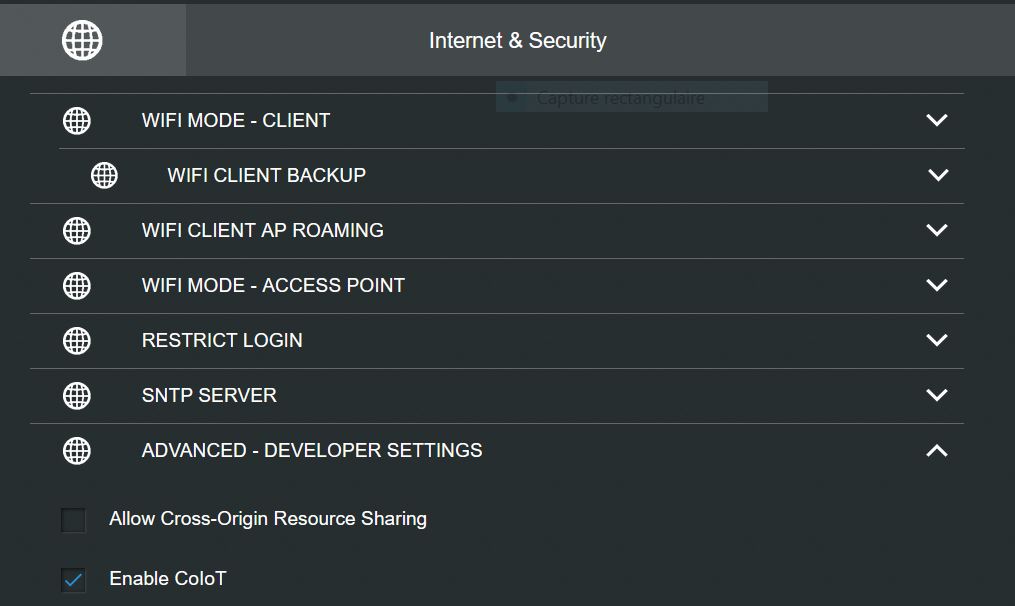The height and width of the screenshot is (606, 1015).
Task: Click globe icon beside ADVANCED - DEVELOPER SETTINGS
Action: coord(77,451)
